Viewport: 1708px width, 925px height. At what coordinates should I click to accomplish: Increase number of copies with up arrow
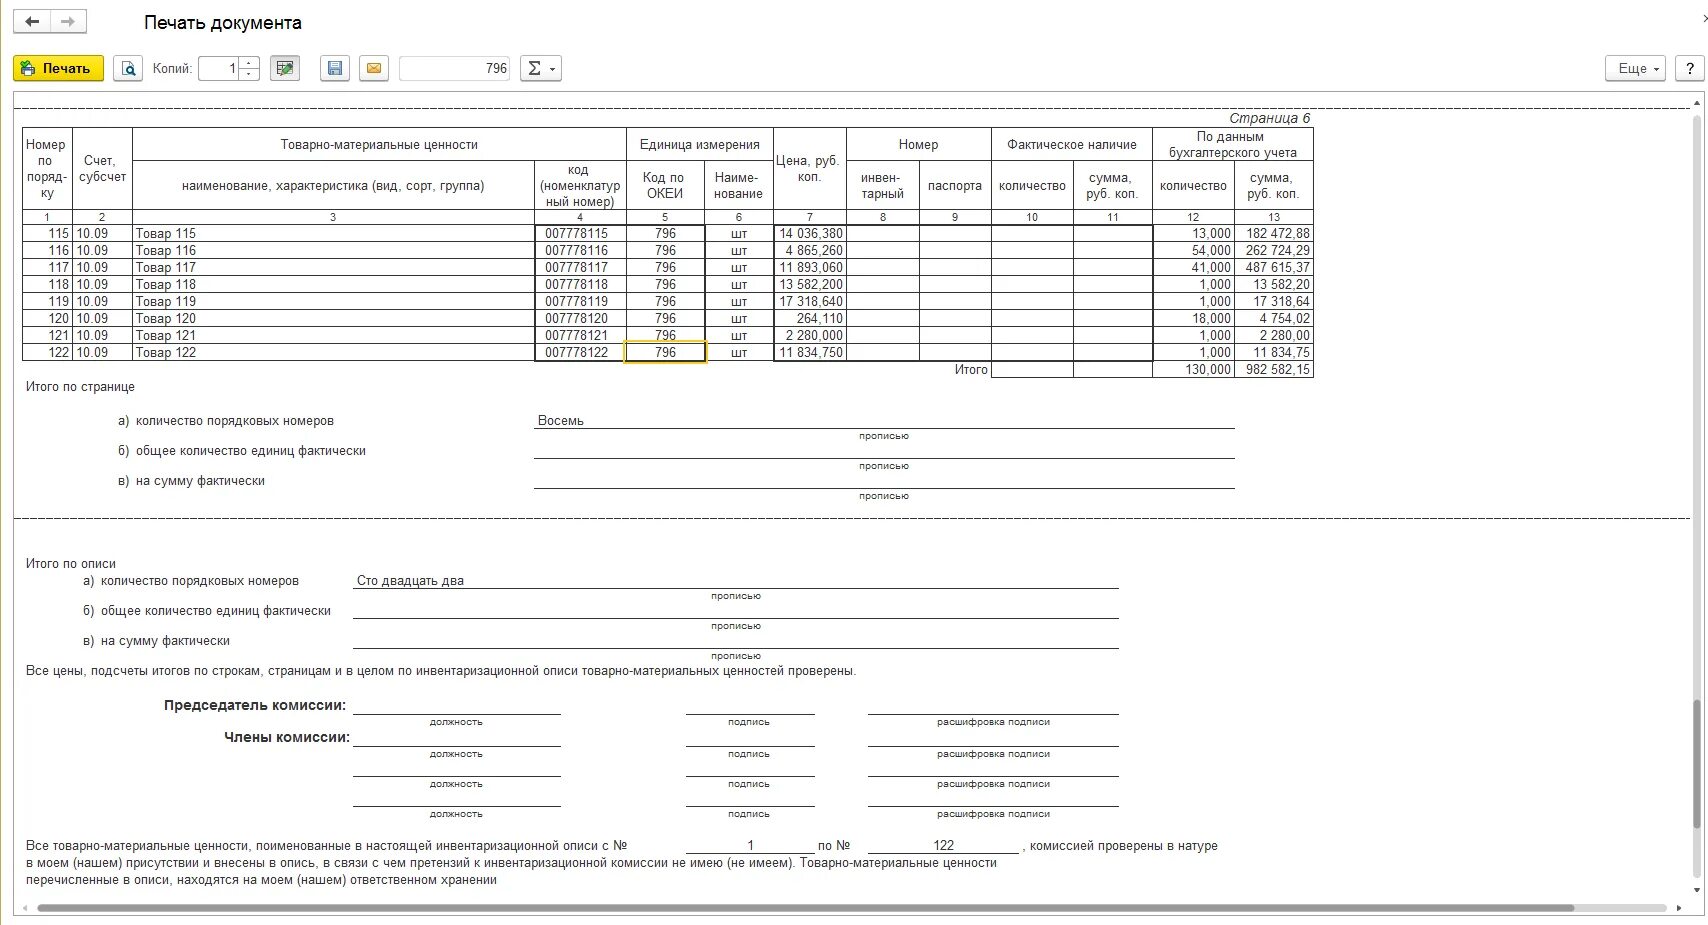[249, 63]
